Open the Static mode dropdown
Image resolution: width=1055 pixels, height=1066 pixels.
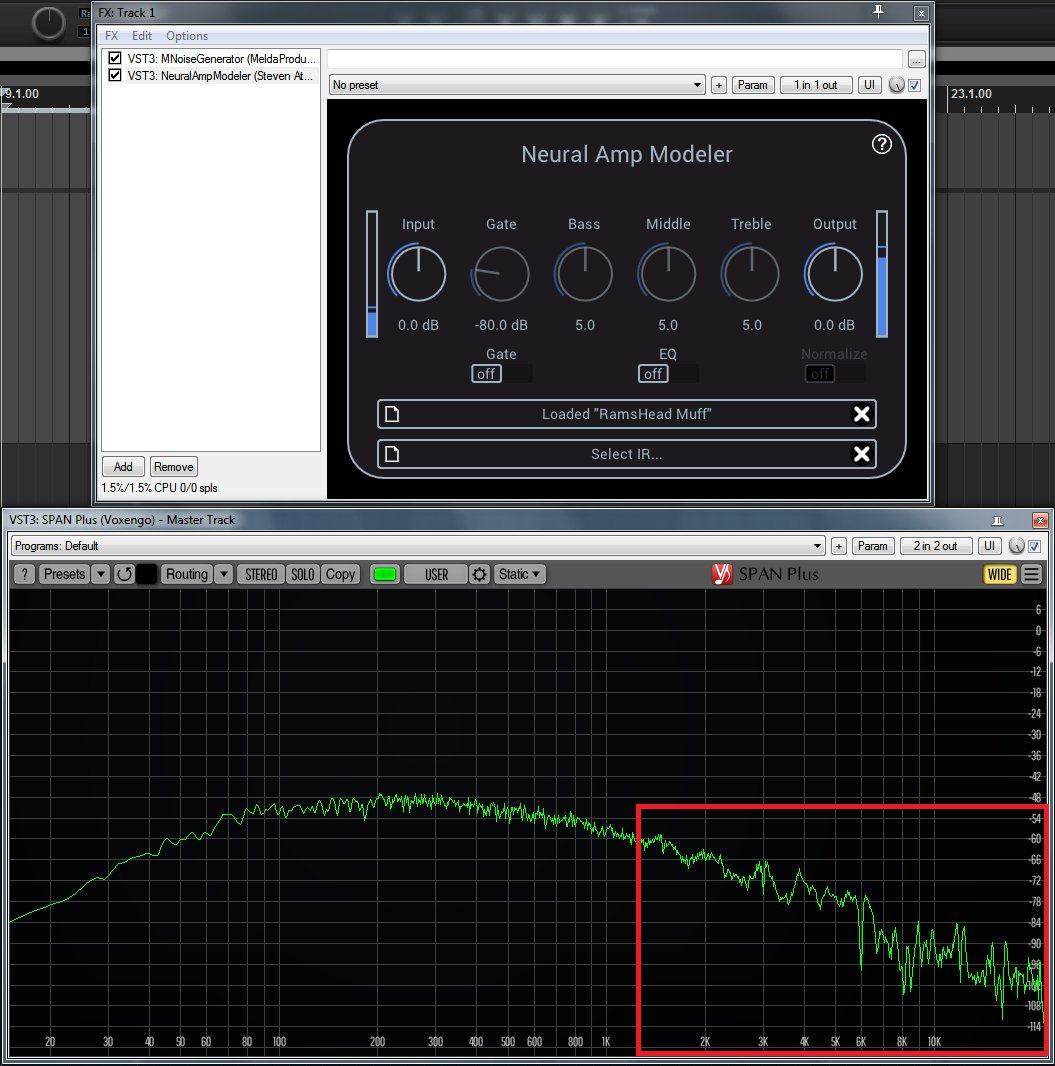(x=520, y=574)
